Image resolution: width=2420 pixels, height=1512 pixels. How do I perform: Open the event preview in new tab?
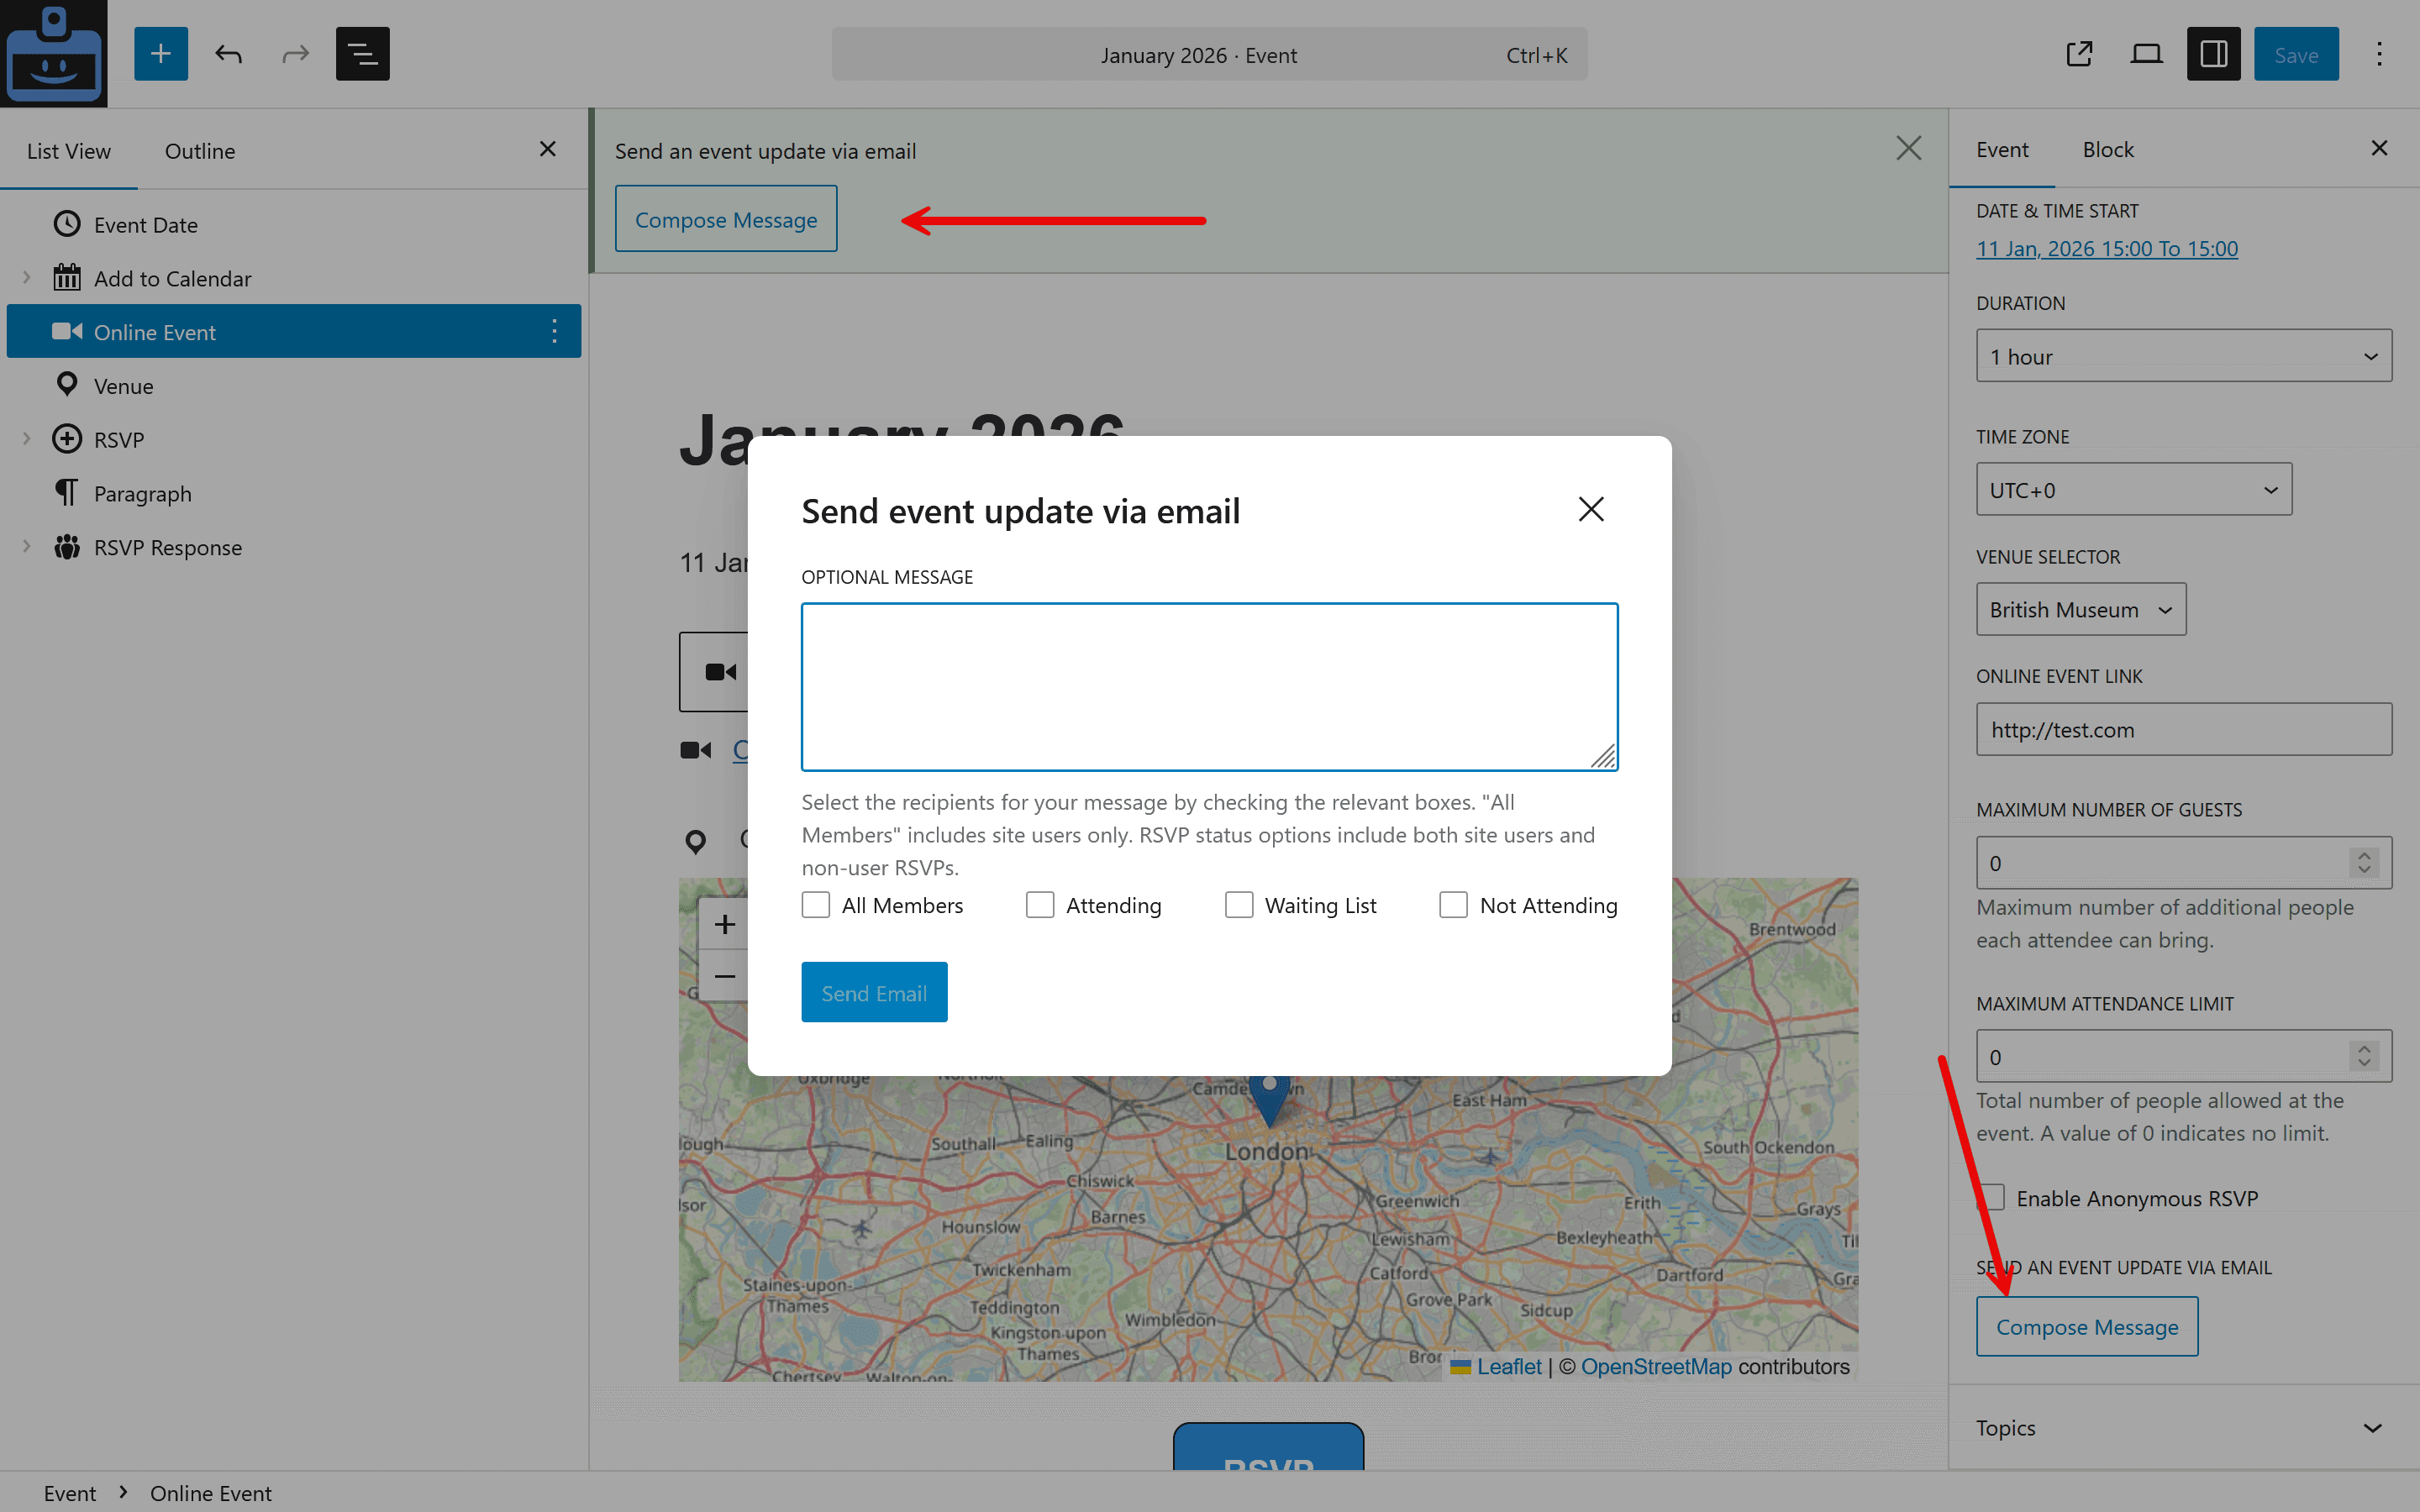[2079, 54]
